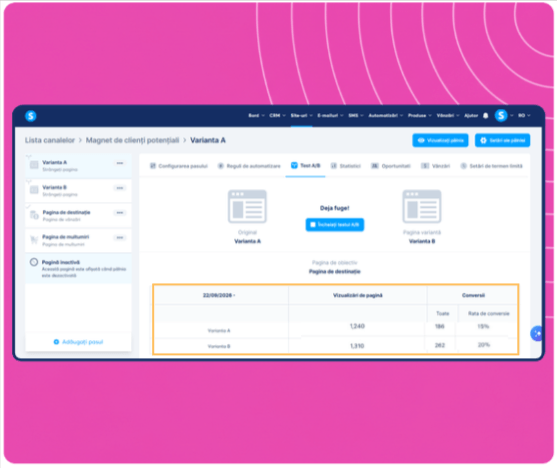Go to Magnet de clienți potențiali breadcrumb
557x468 pixels.
(x=132, y=140)
